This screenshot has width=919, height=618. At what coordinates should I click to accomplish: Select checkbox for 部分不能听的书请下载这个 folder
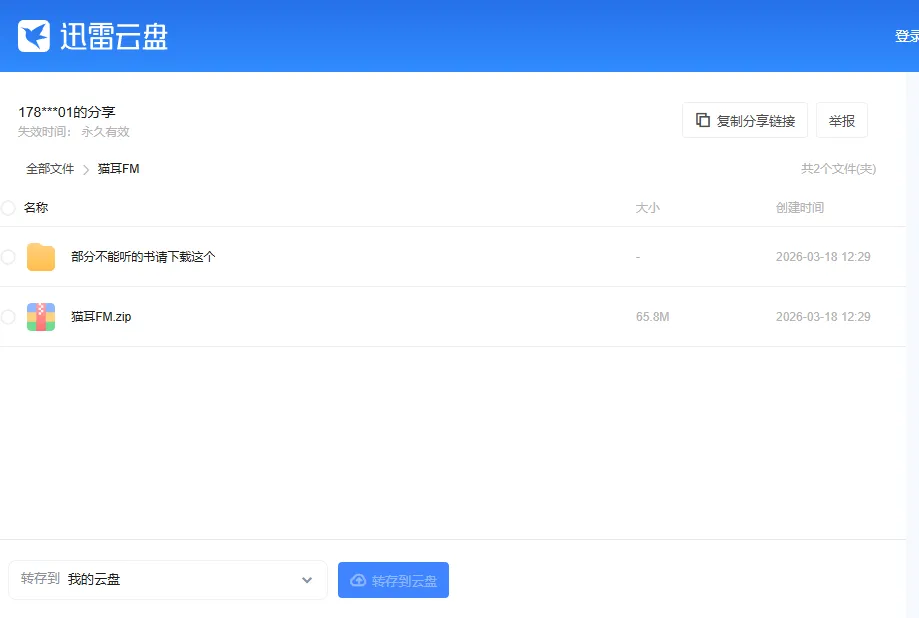[8, 257]
